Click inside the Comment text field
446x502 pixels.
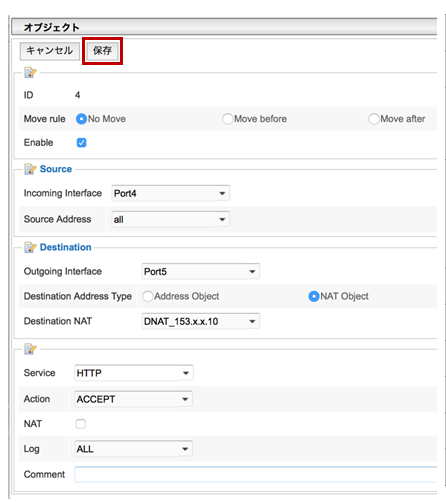[255, 474]
